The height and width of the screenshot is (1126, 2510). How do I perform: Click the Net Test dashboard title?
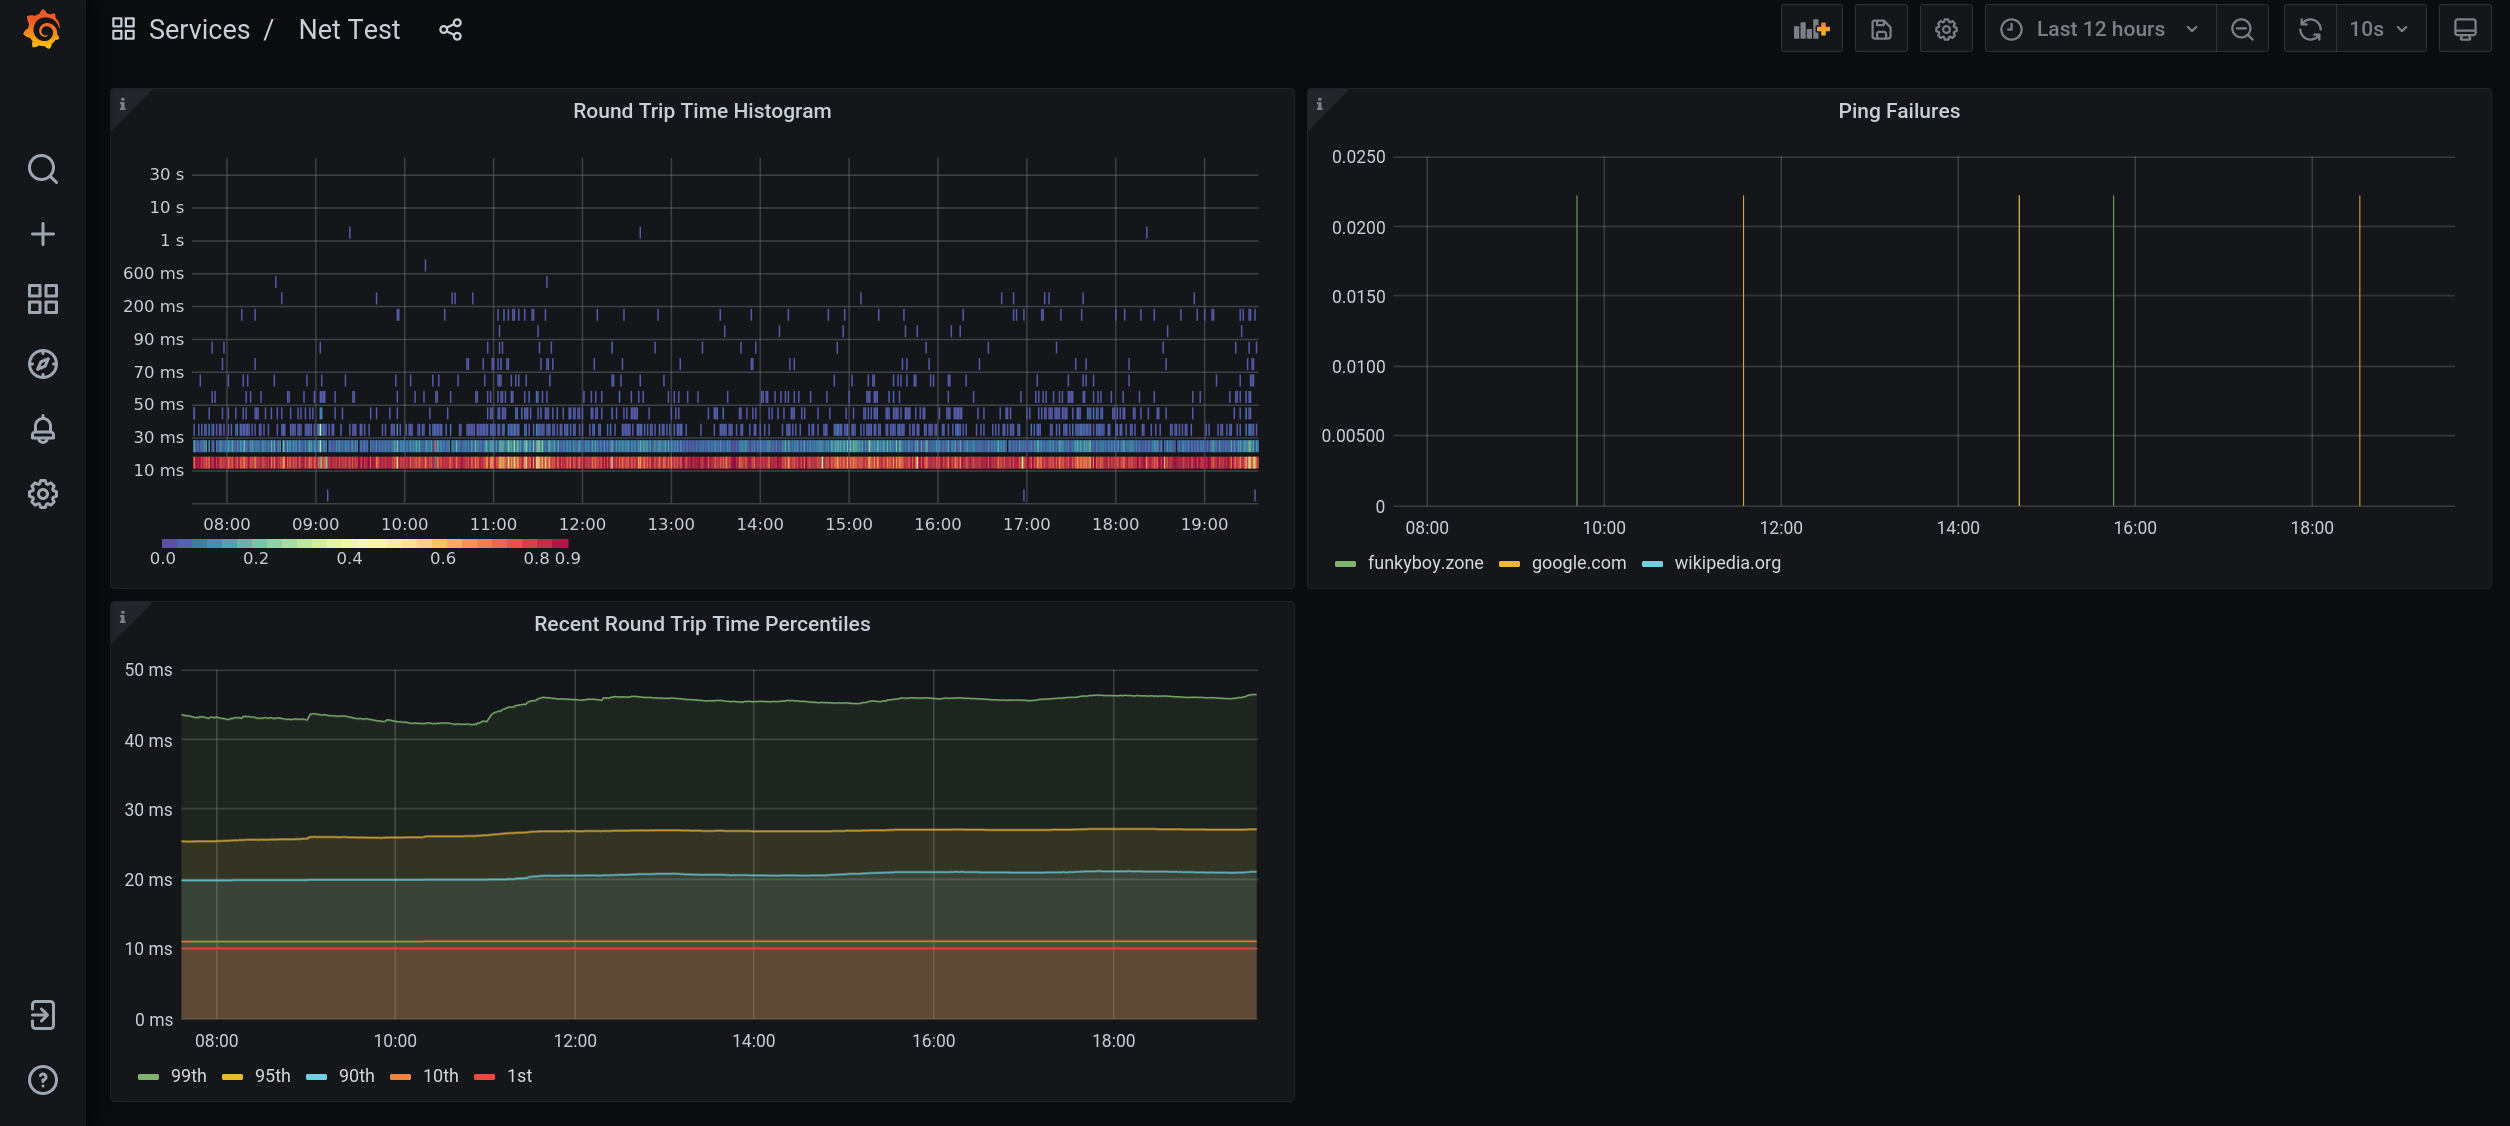click(x=349, y=29)
